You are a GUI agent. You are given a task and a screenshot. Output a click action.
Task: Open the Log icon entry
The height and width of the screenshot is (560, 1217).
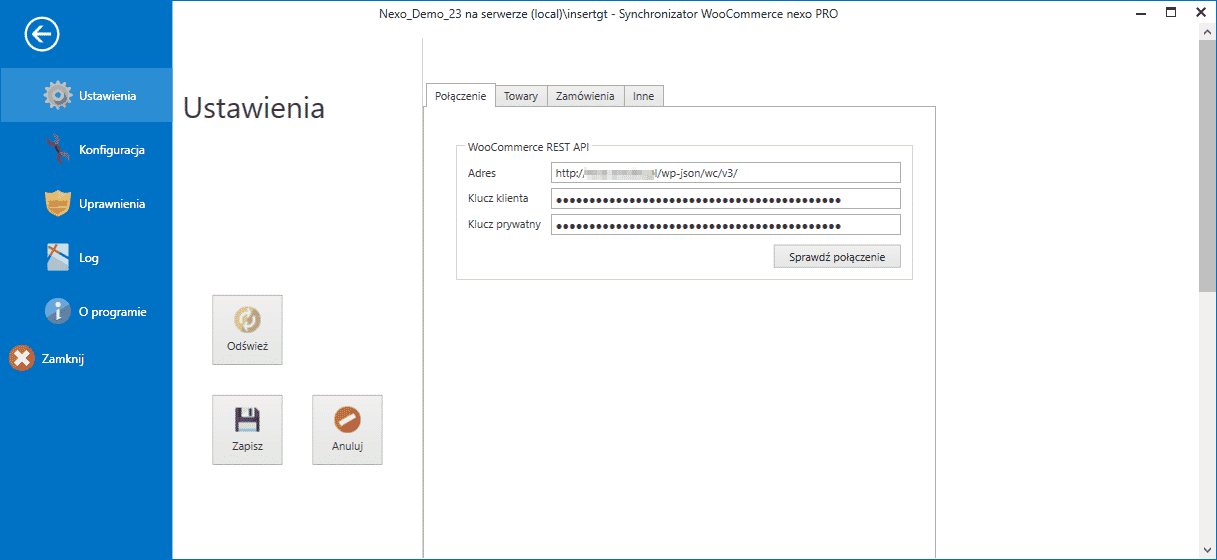(59, 257)
